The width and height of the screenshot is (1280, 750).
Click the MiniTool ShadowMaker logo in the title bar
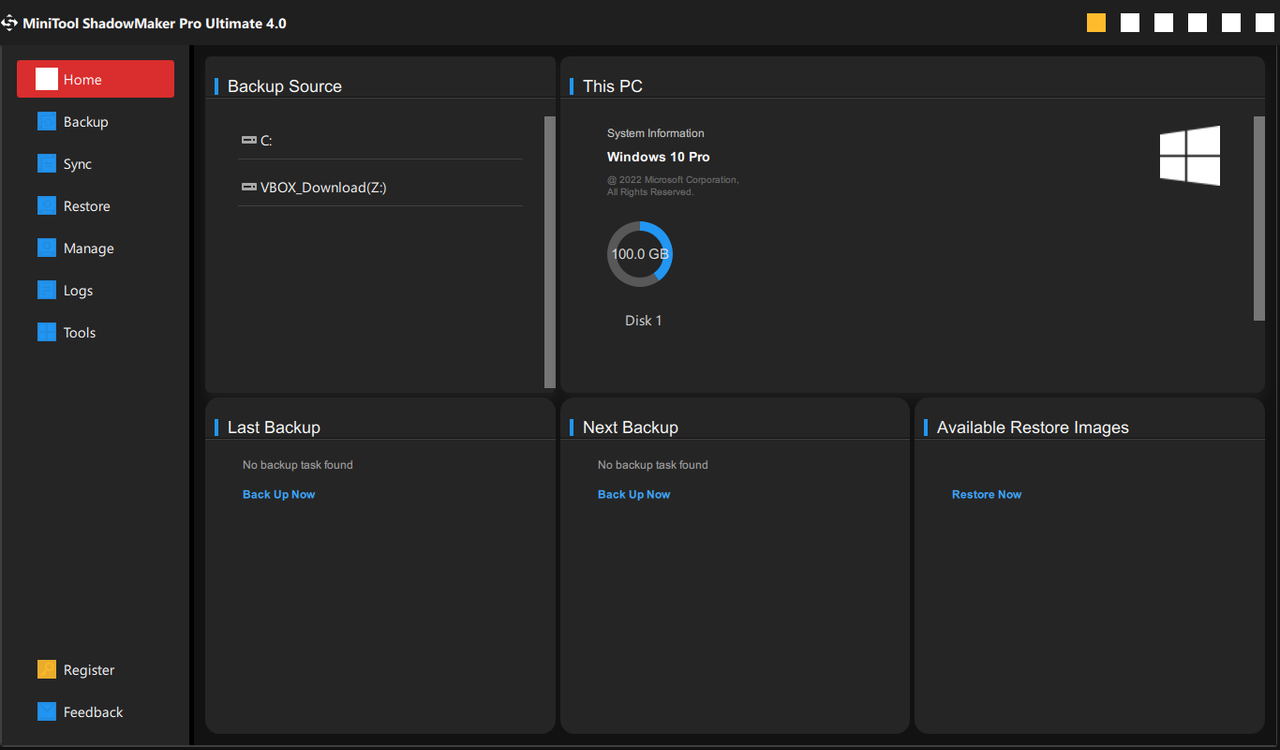9,23
